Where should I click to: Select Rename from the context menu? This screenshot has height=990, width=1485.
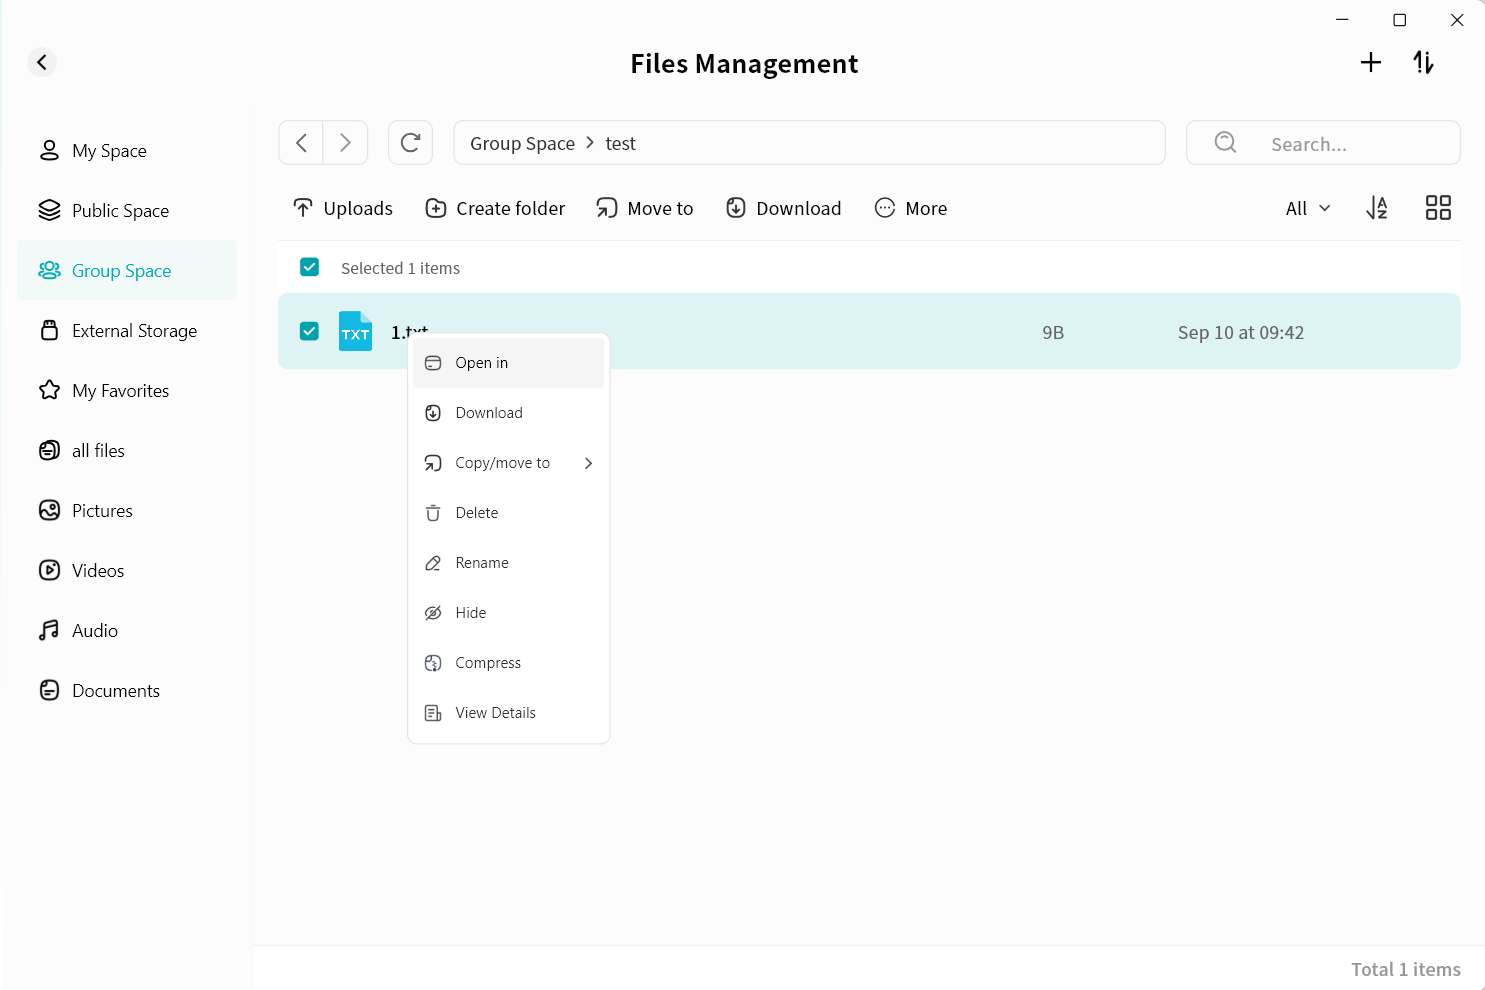pyautogui.click(x=481, y=563)
